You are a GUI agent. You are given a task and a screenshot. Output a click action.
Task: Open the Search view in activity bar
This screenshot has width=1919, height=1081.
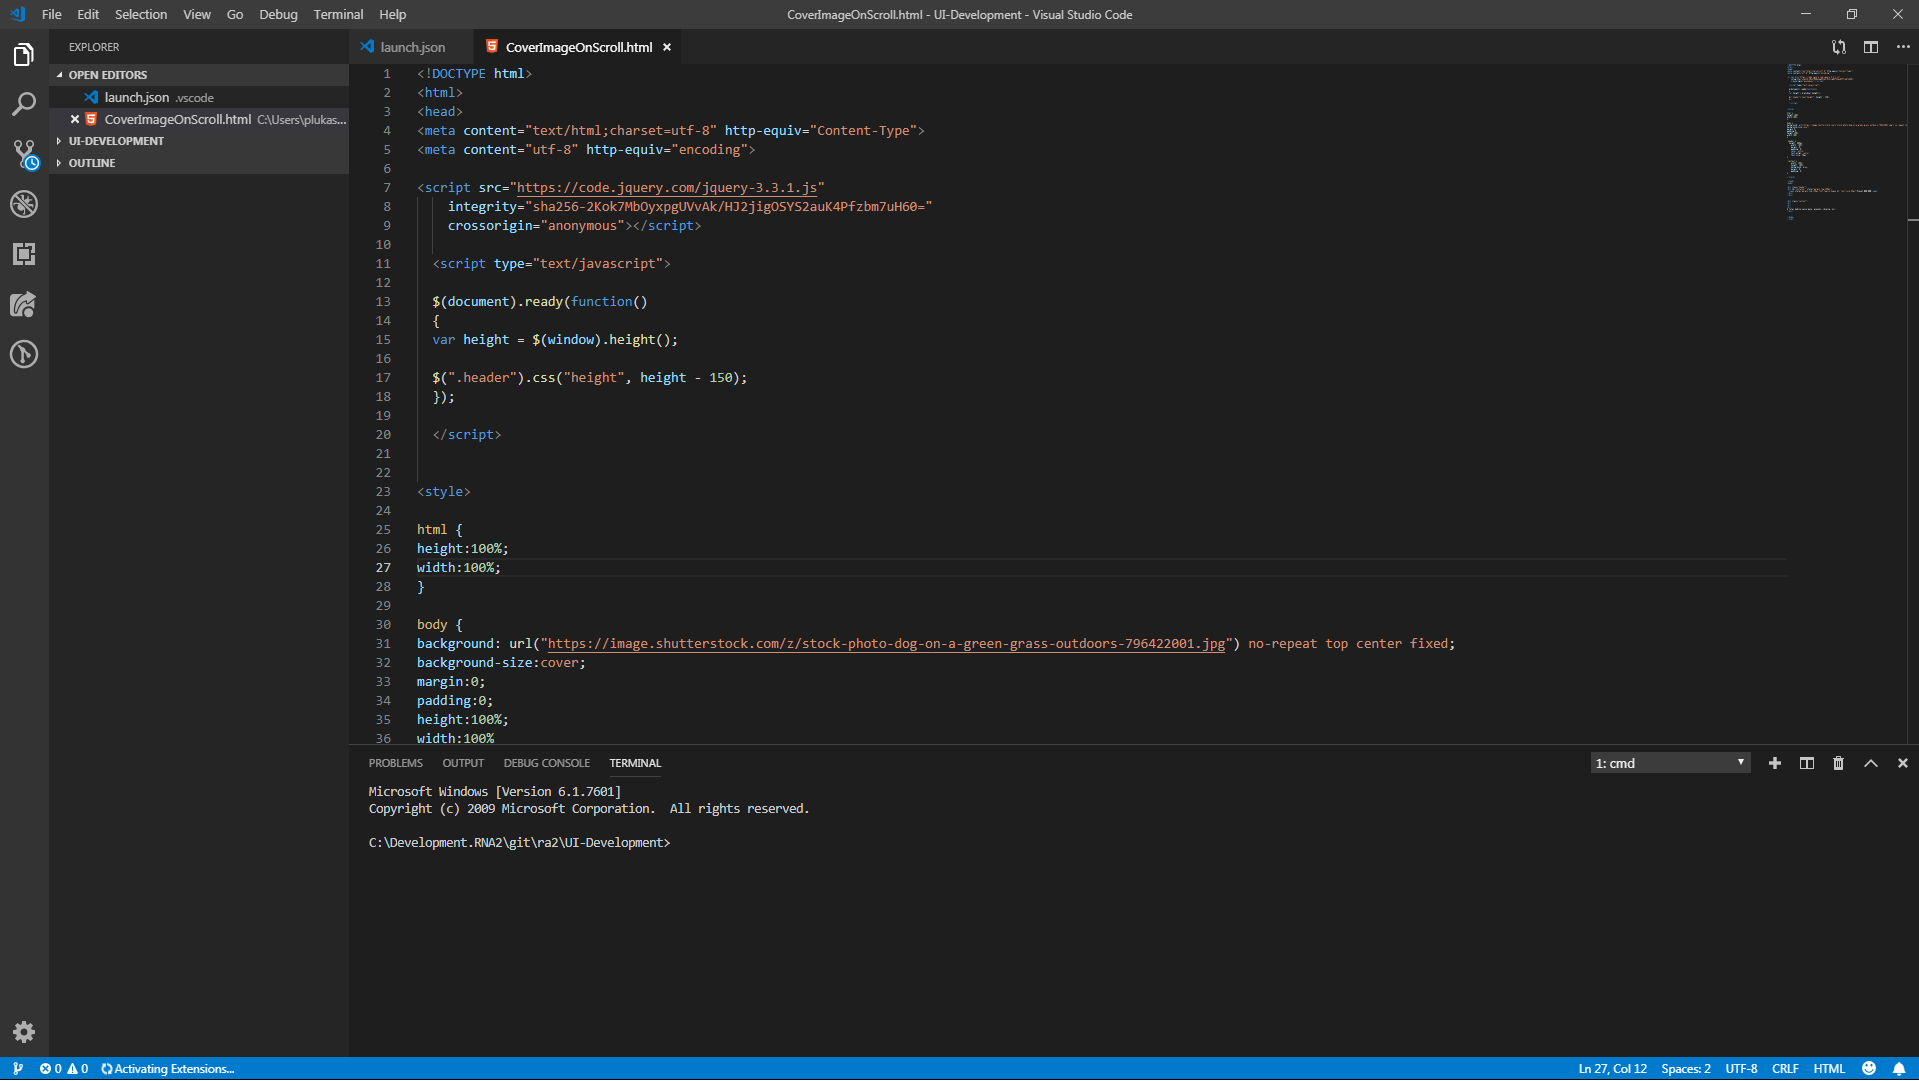coord(24,104)
